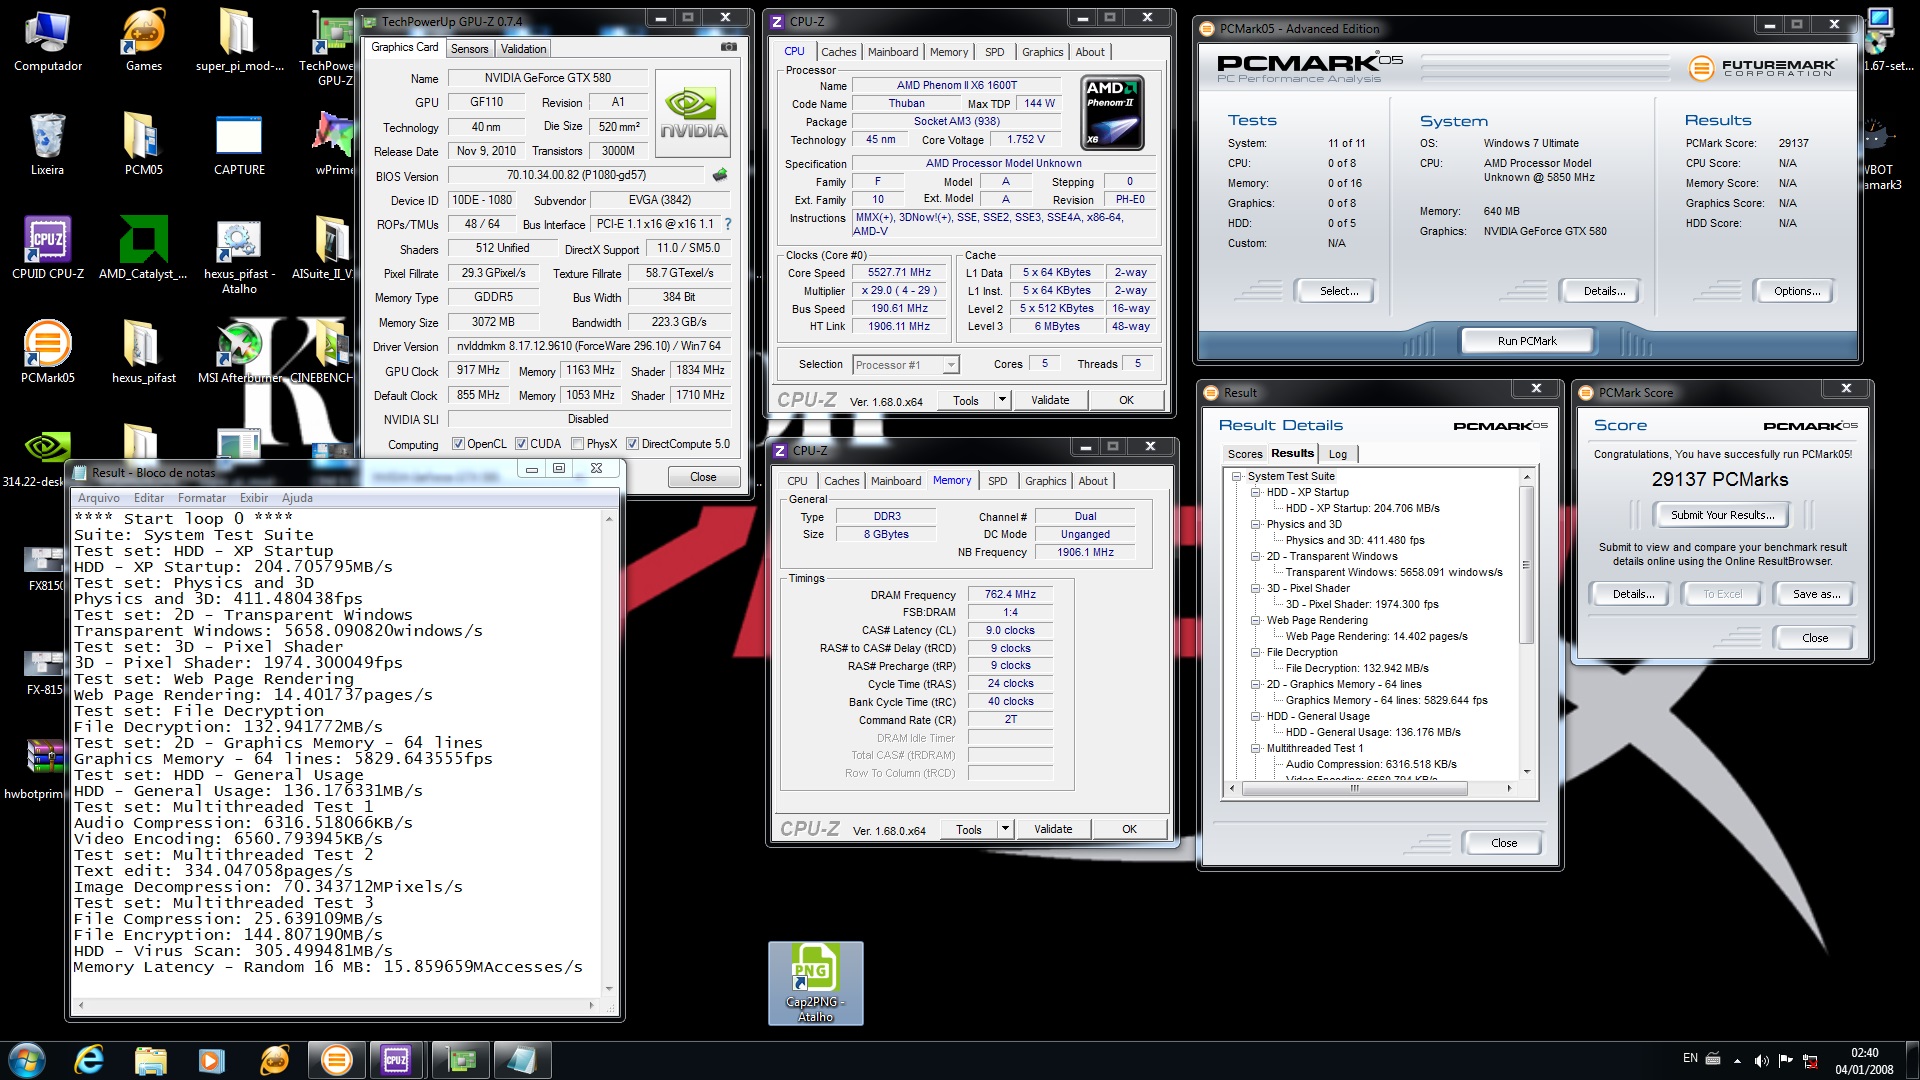Viewport: 1920px width, 1080px height.
Task: Click the NVIDIA logo in GPU-Z
Action: (x=693, y=112)
